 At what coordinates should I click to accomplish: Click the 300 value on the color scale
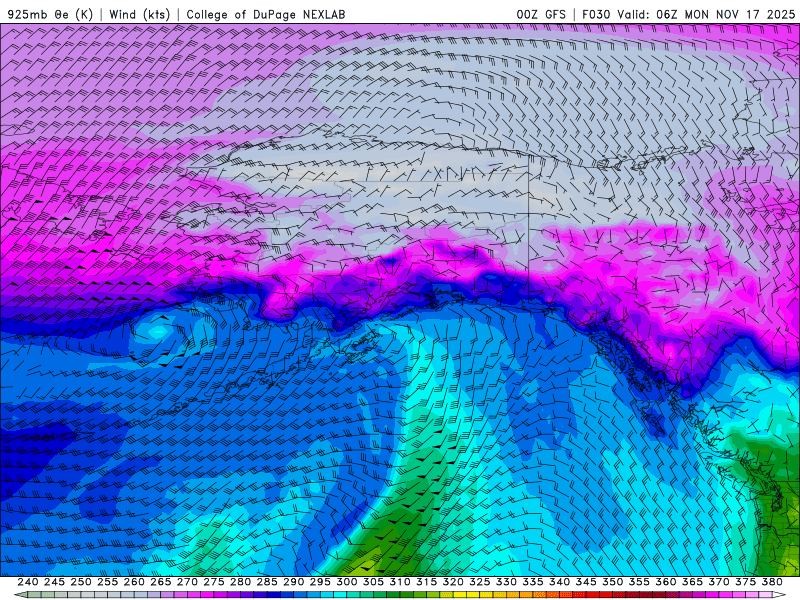tap(347, 582)
